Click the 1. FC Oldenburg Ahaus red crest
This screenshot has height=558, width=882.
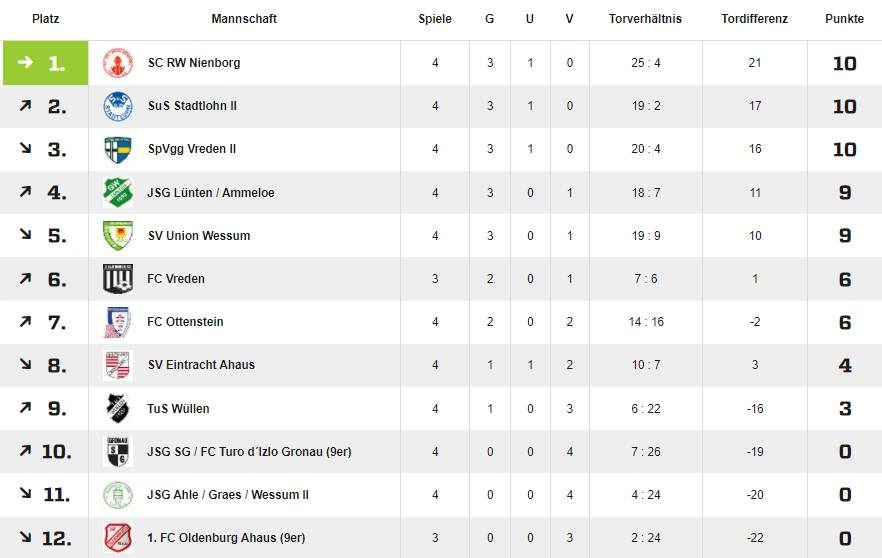118,538
